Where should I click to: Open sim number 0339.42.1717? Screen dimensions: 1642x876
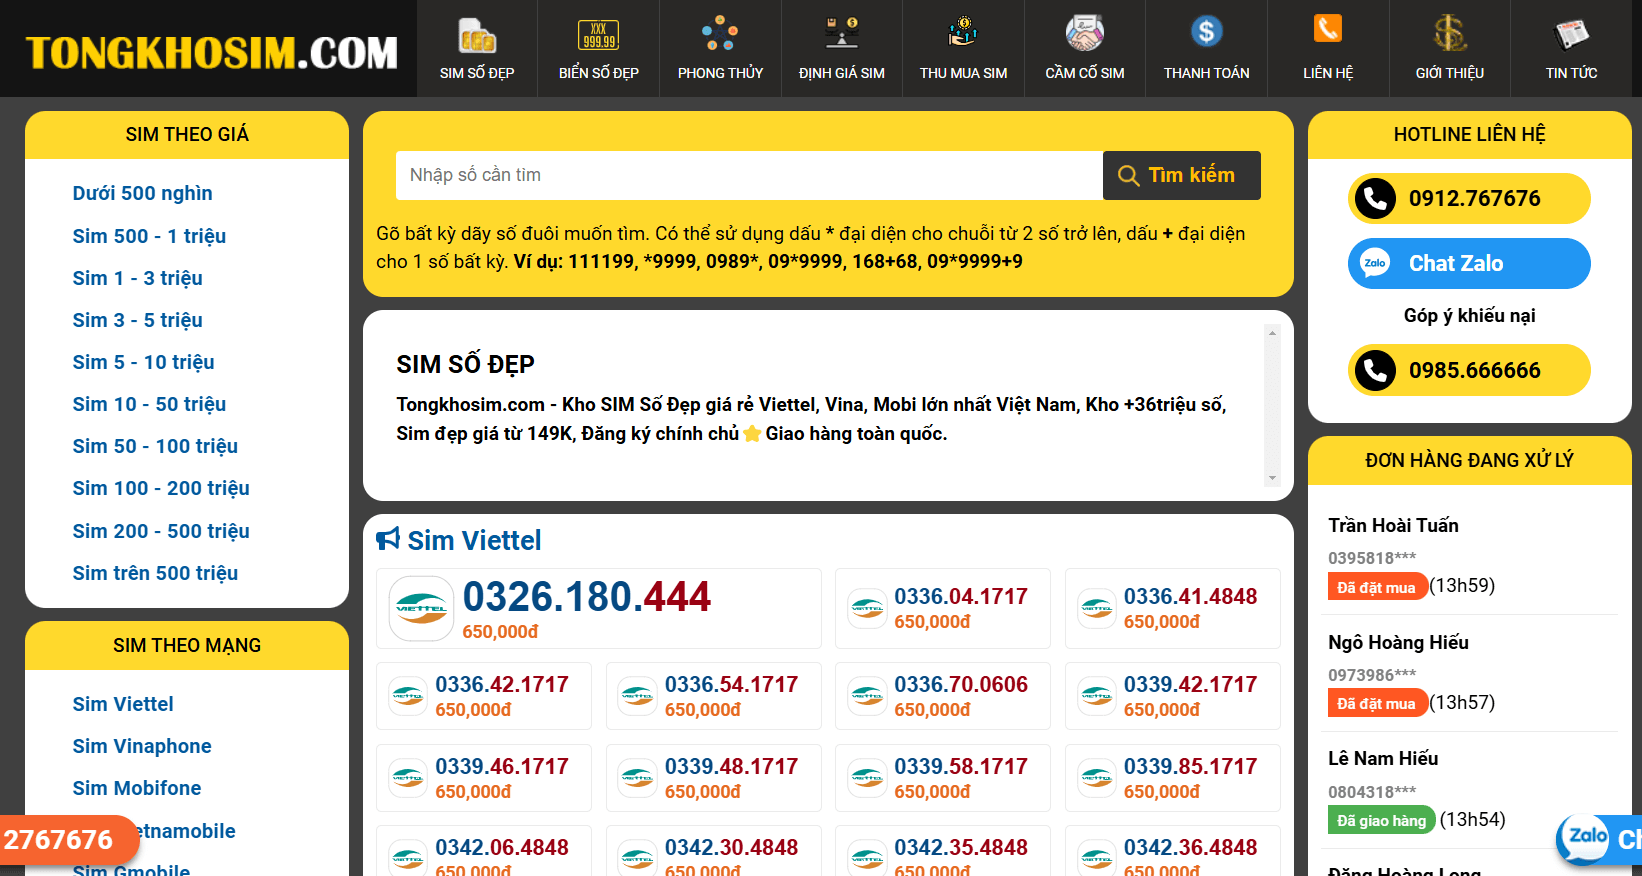click(x=1190, y=684)
